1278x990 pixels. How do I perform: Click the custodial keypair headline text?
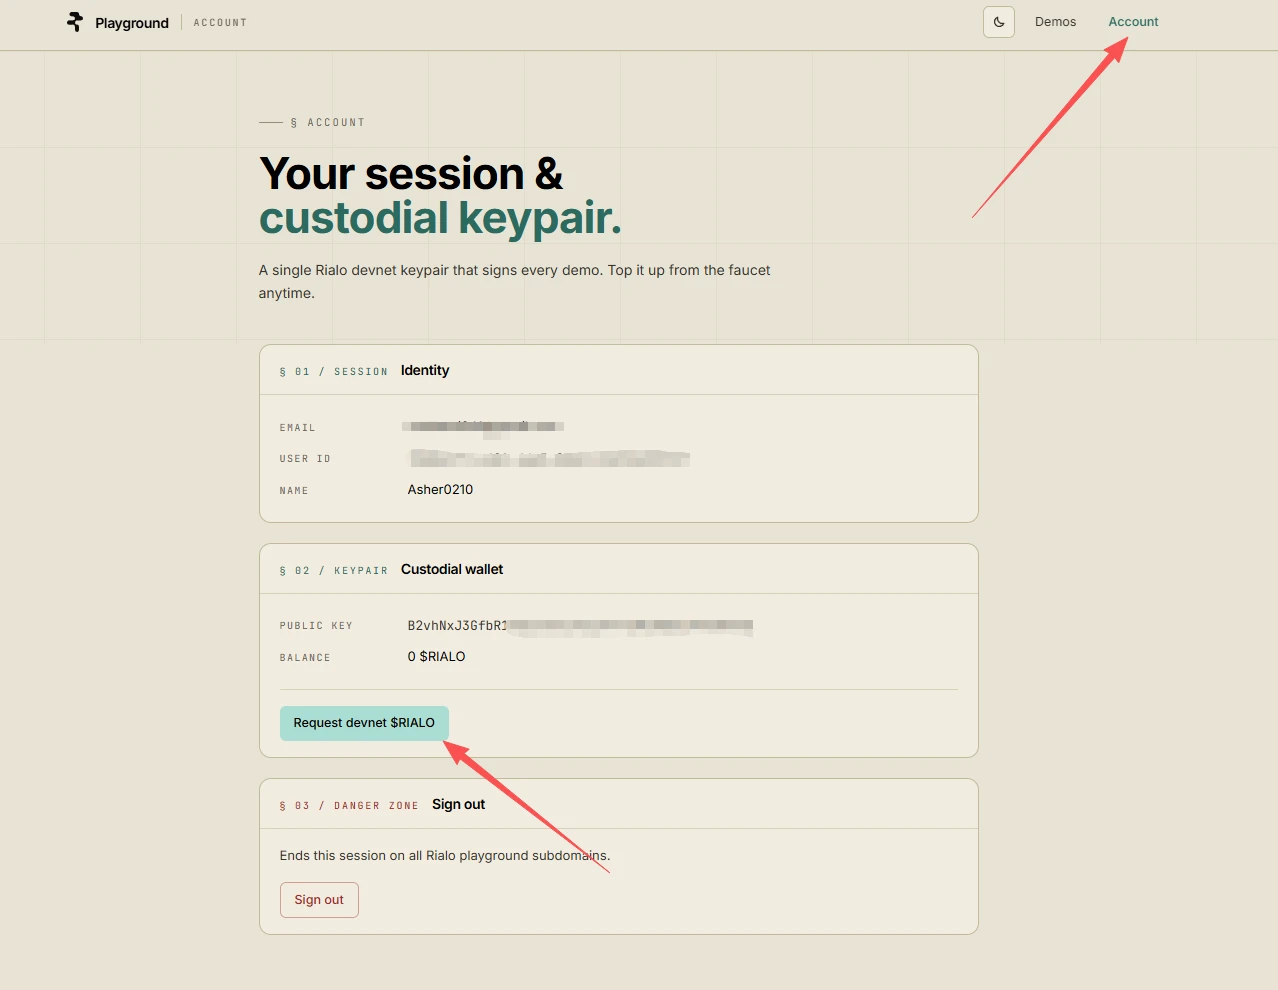pyautogui.click(x=440, y=219)
